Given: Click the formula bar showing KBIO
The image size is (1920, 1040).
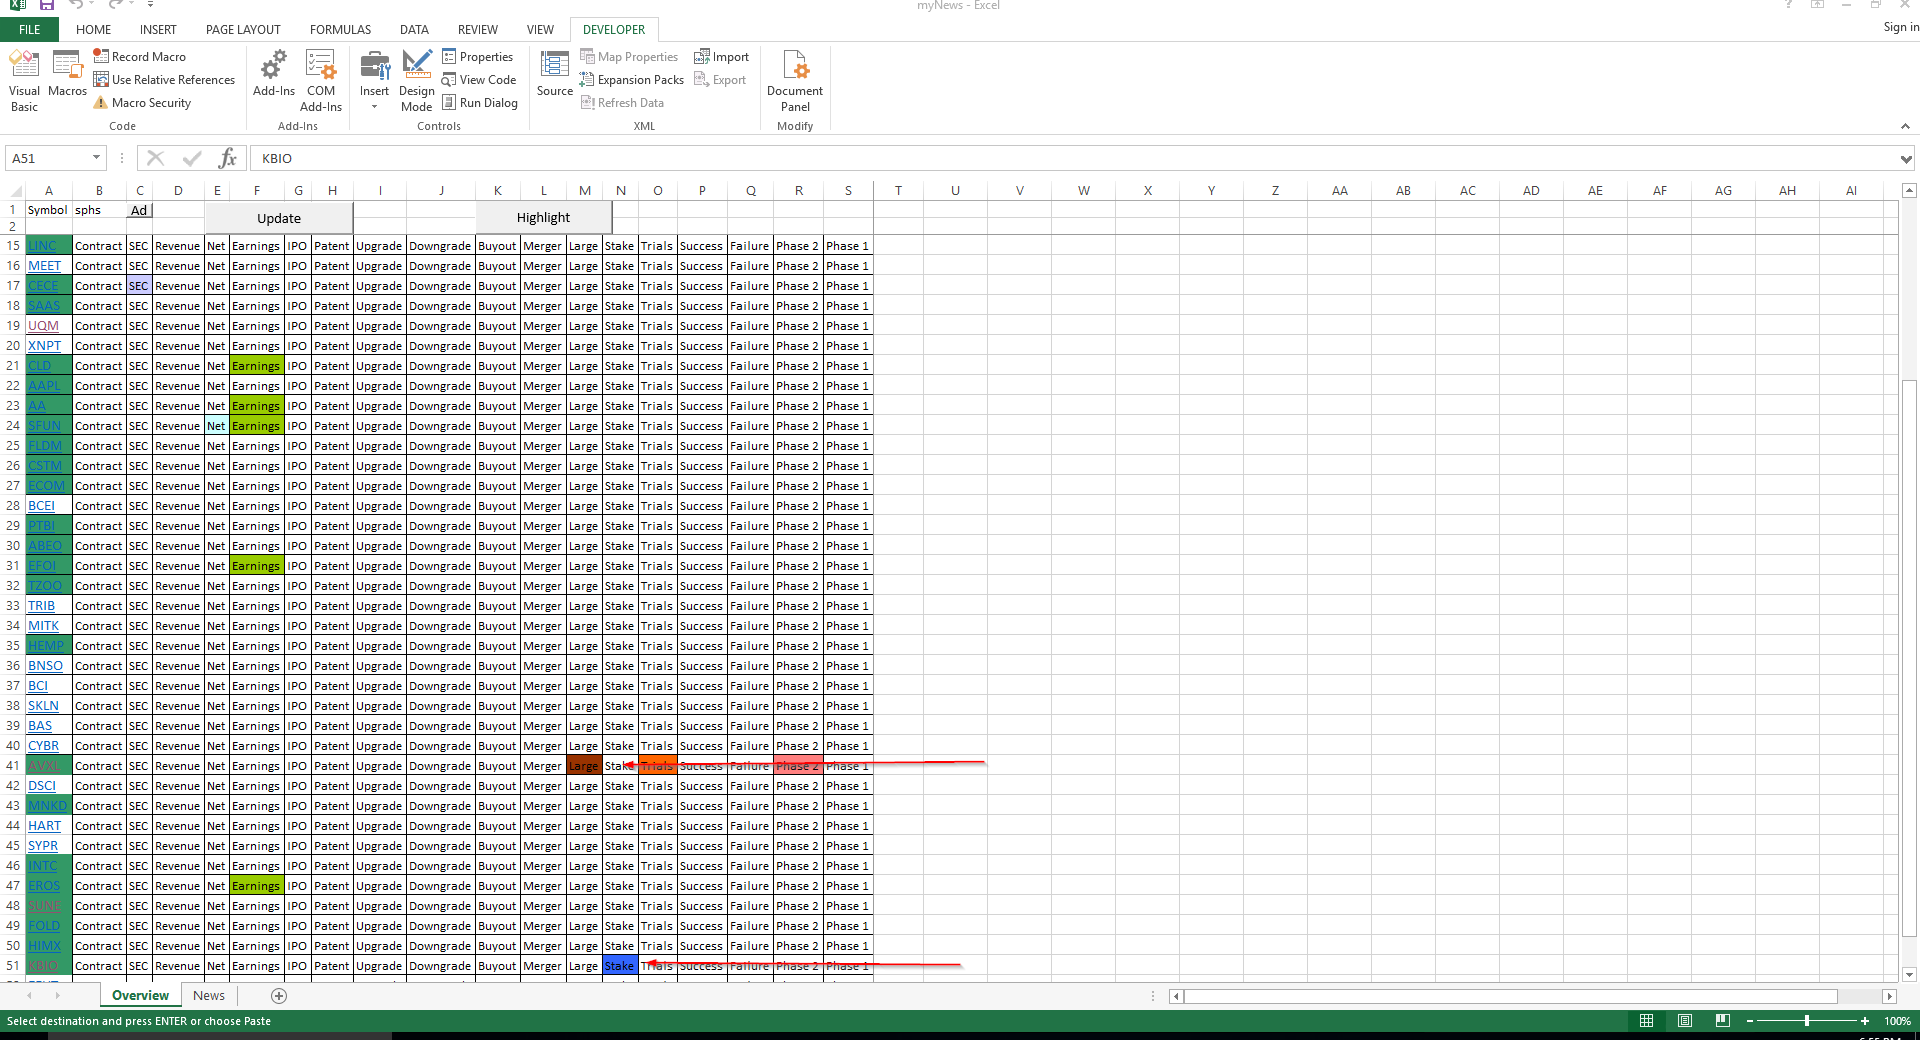Looking at the screenshot, I should point(1076,158).
